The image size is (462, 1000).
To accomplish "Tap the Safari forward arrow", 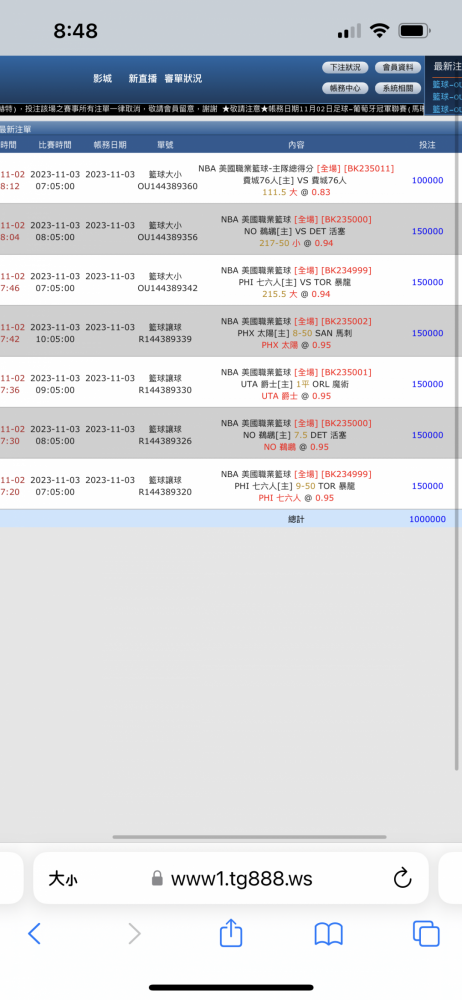I will [x=134, y=934].
